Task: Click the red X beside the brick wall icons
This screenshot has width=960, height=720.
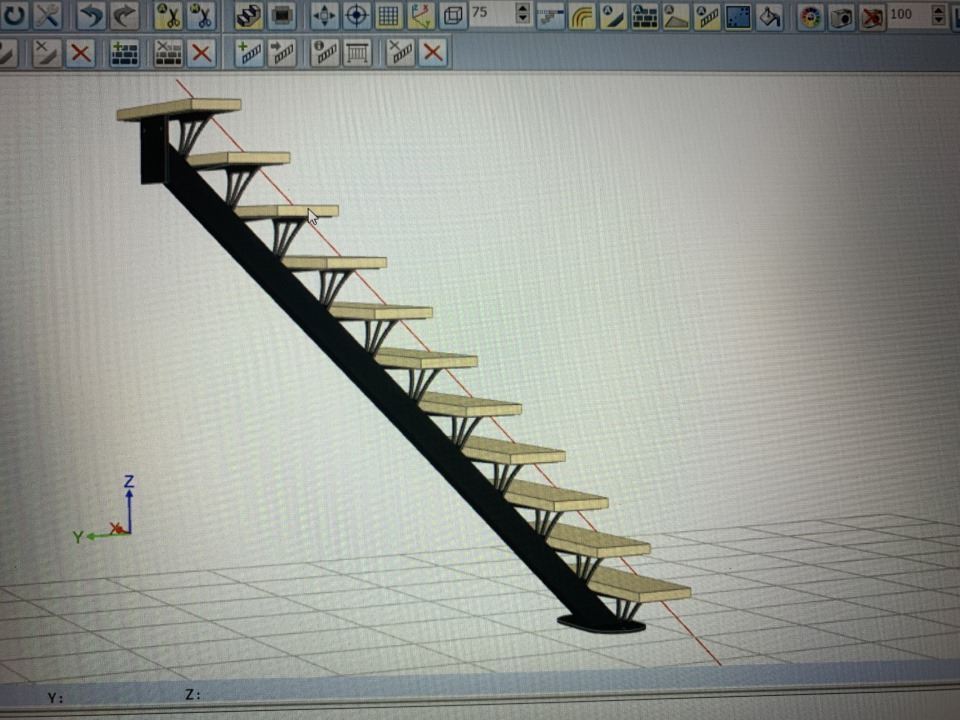Action: pyautogui.click(x=201, y=53)
